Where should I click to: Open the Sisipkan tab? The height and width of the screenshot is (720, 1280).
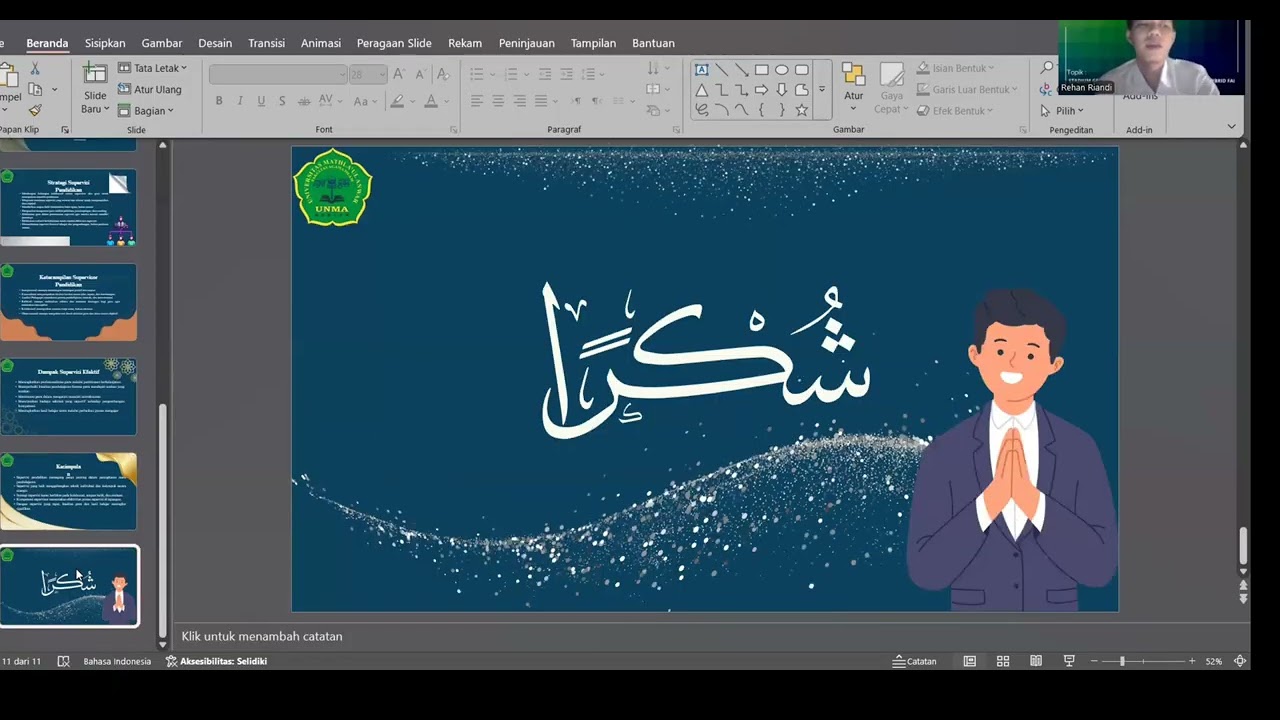(105, 43)
